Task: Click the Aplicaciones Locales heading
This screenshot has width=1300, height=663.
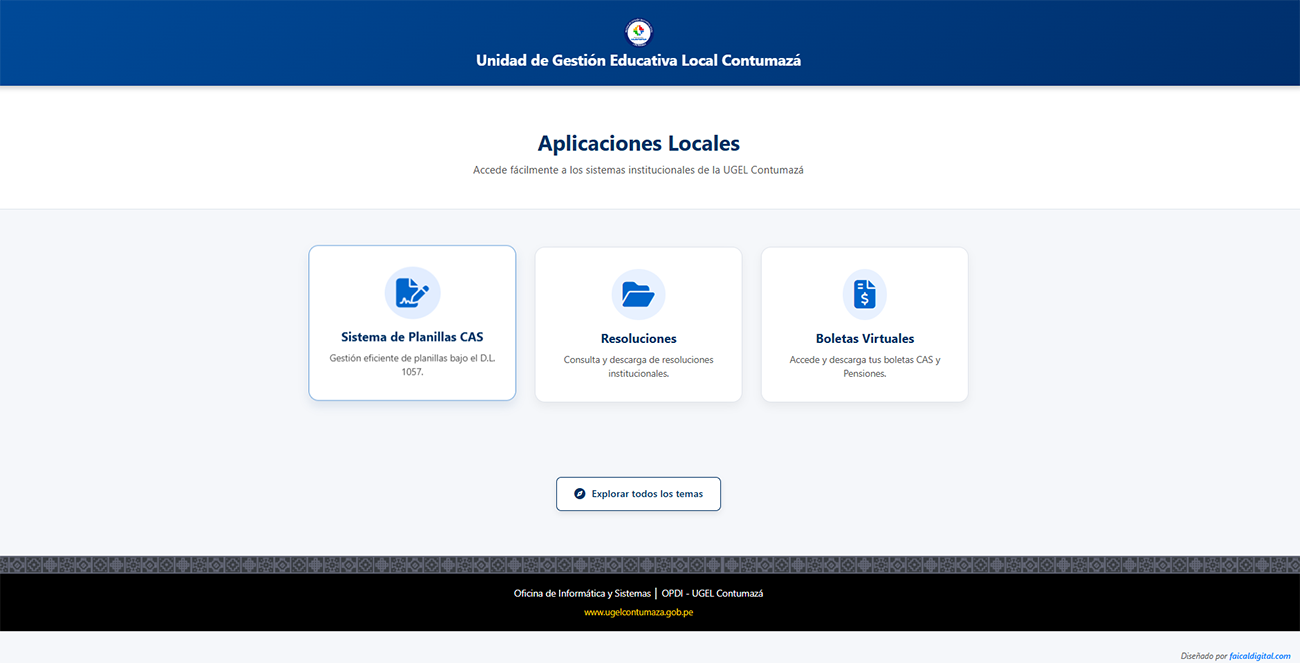Action: pos(638,143)
